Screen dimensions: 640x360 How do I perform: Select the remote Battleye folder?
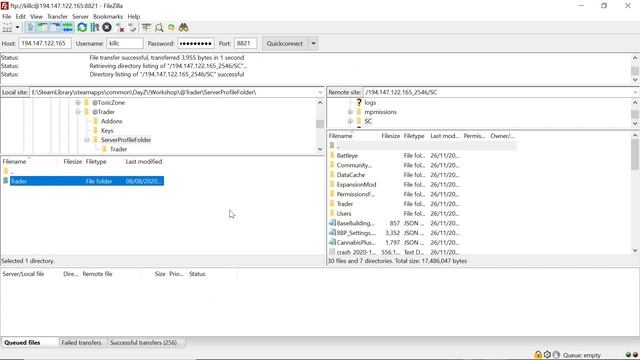tap(347, 156)
